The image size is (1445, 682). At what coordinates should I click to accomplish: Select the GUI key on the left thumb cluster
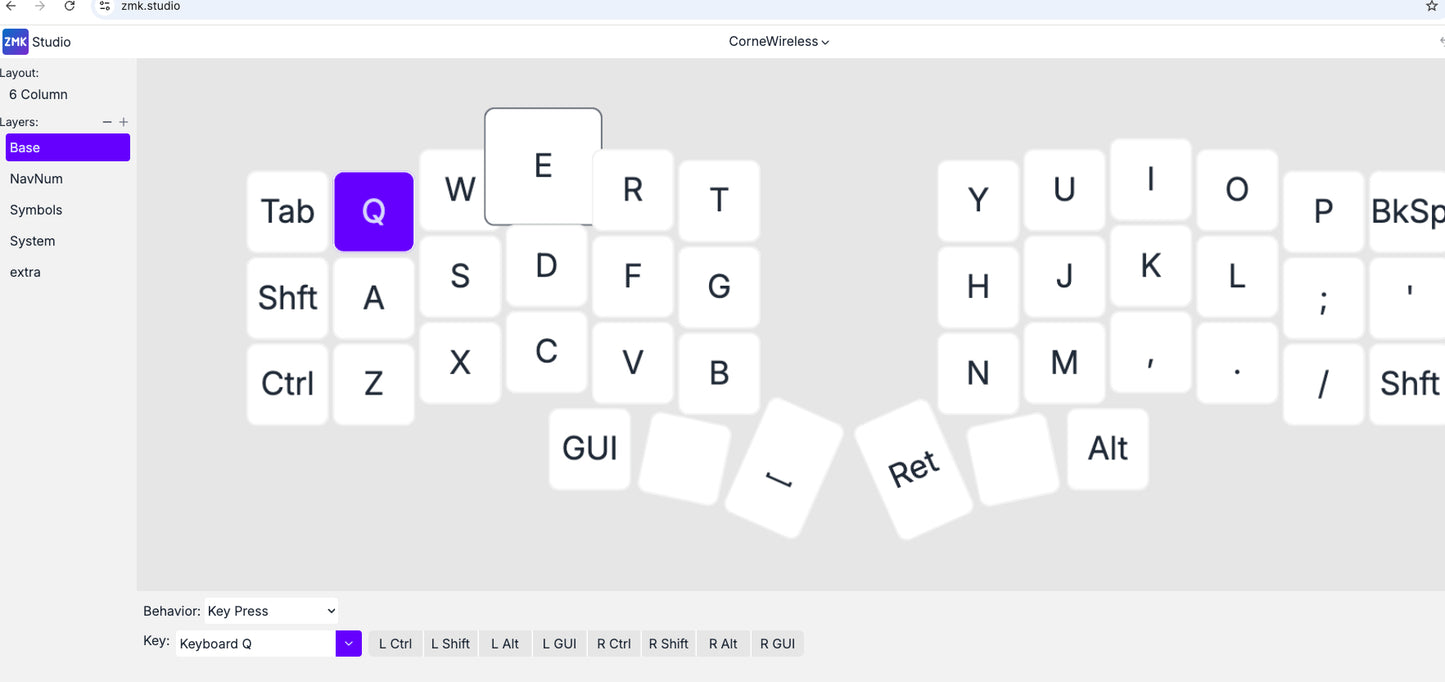pos(589,449)
